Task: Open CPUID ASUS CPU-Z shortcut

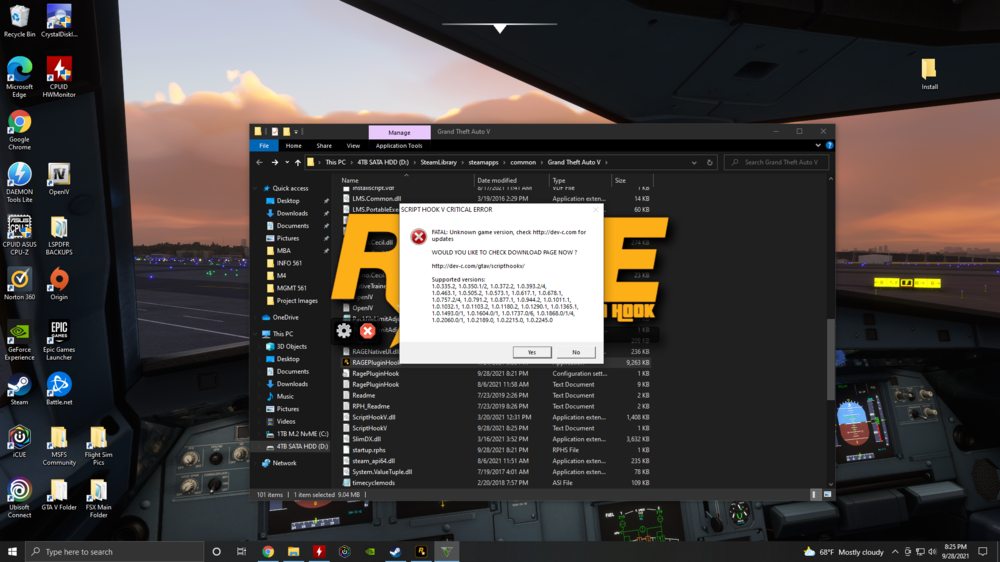Action: pos(19,235)
